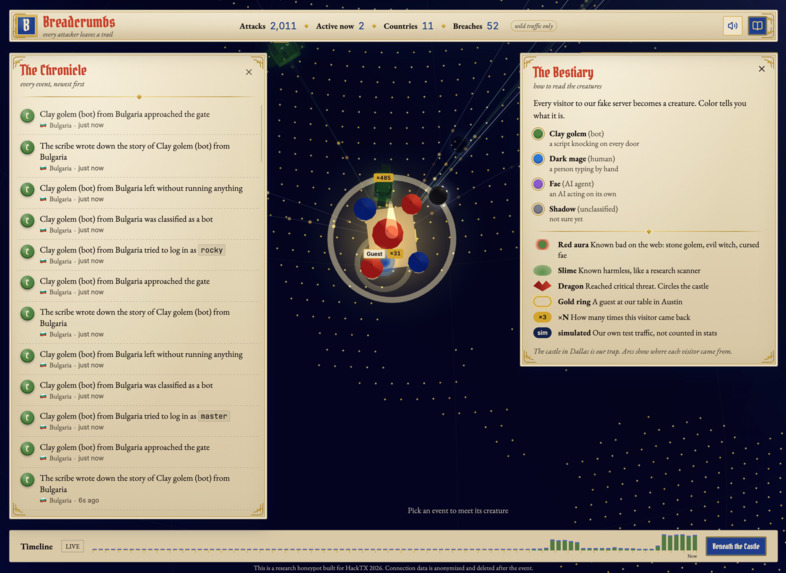This screenshot has width=786, height=573.
Task: Click the Clay golem green legend swatch
Action: [538, 134]
